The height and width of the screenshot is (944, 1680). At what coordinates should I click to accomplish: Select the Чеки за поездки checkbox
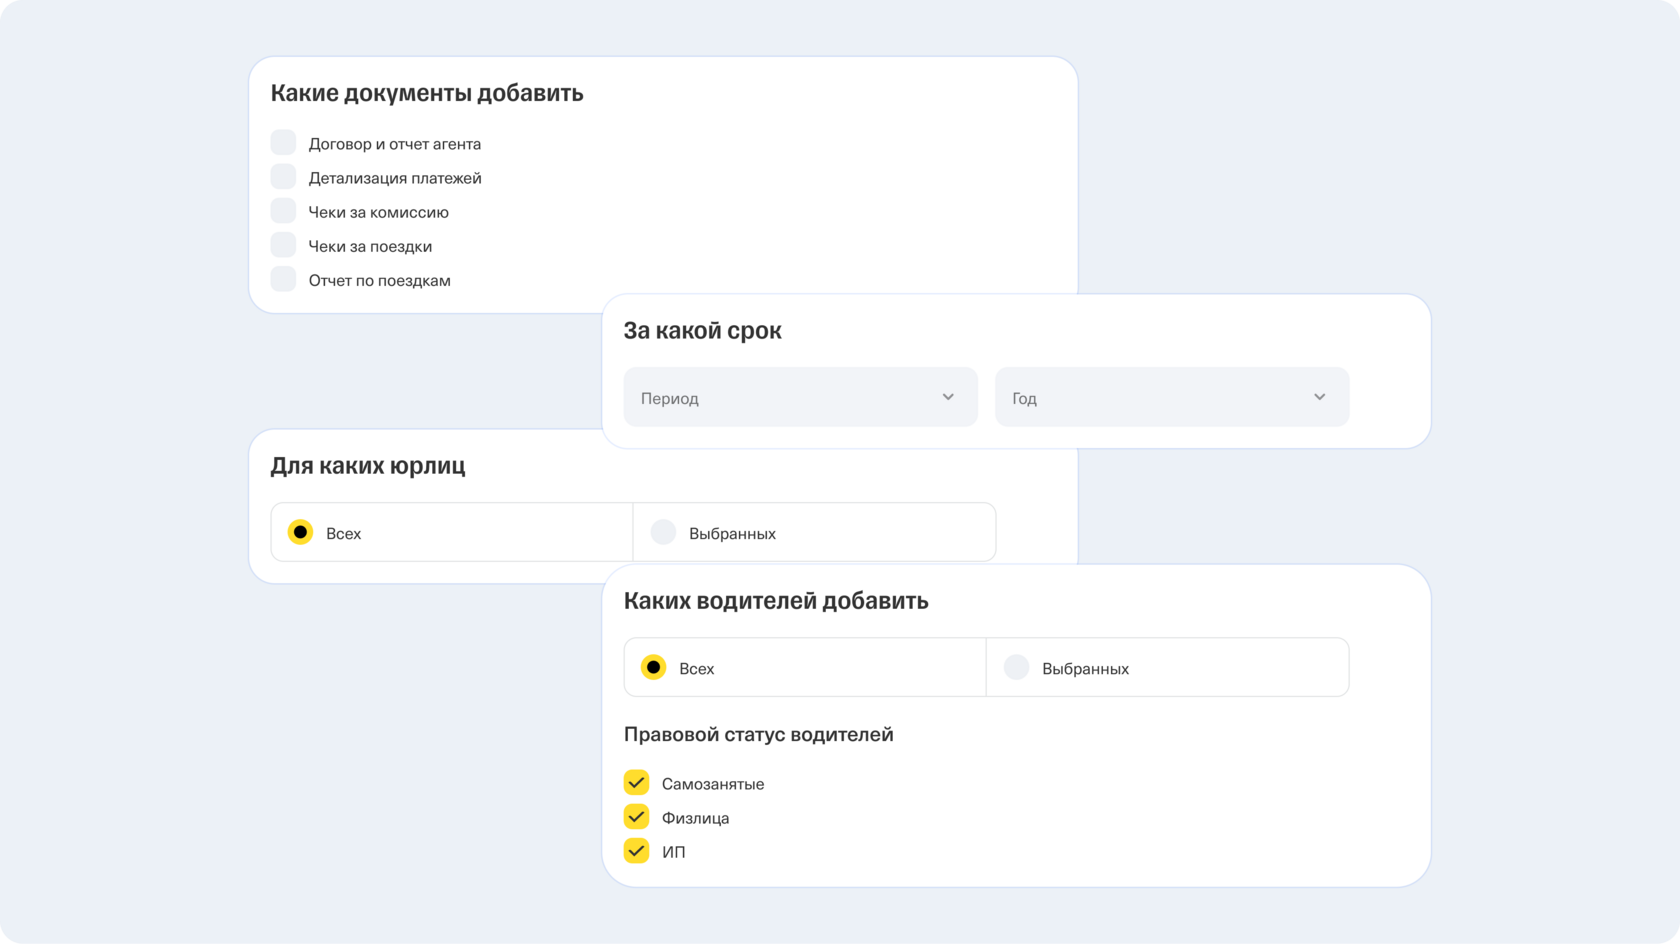pyautogui.click(x=283, y=245)
